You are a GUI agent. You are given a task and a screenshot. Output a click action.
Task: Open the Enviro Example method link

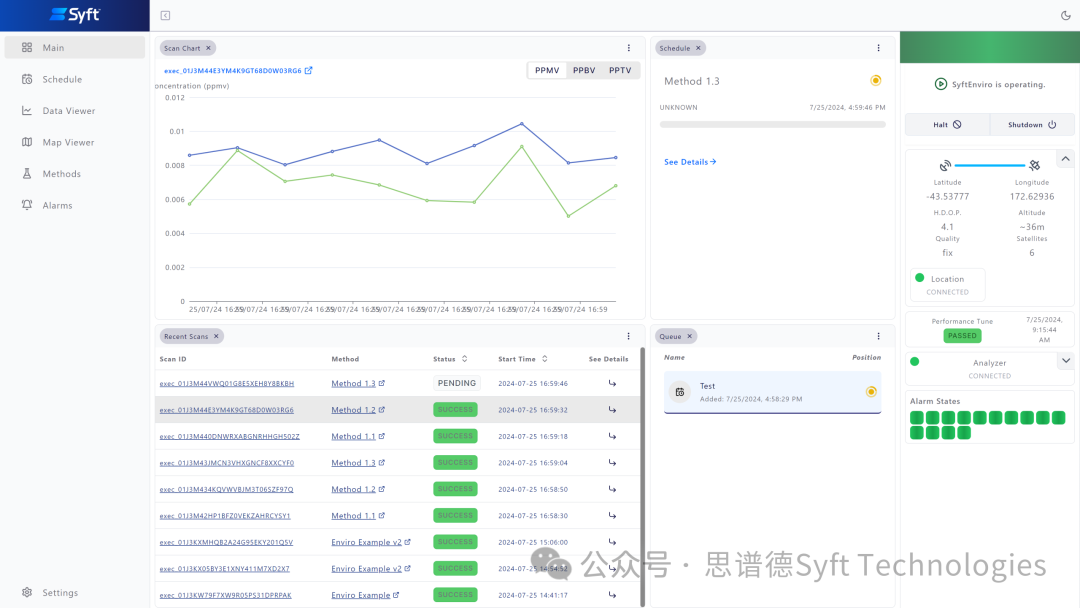(x=365, y=595)
